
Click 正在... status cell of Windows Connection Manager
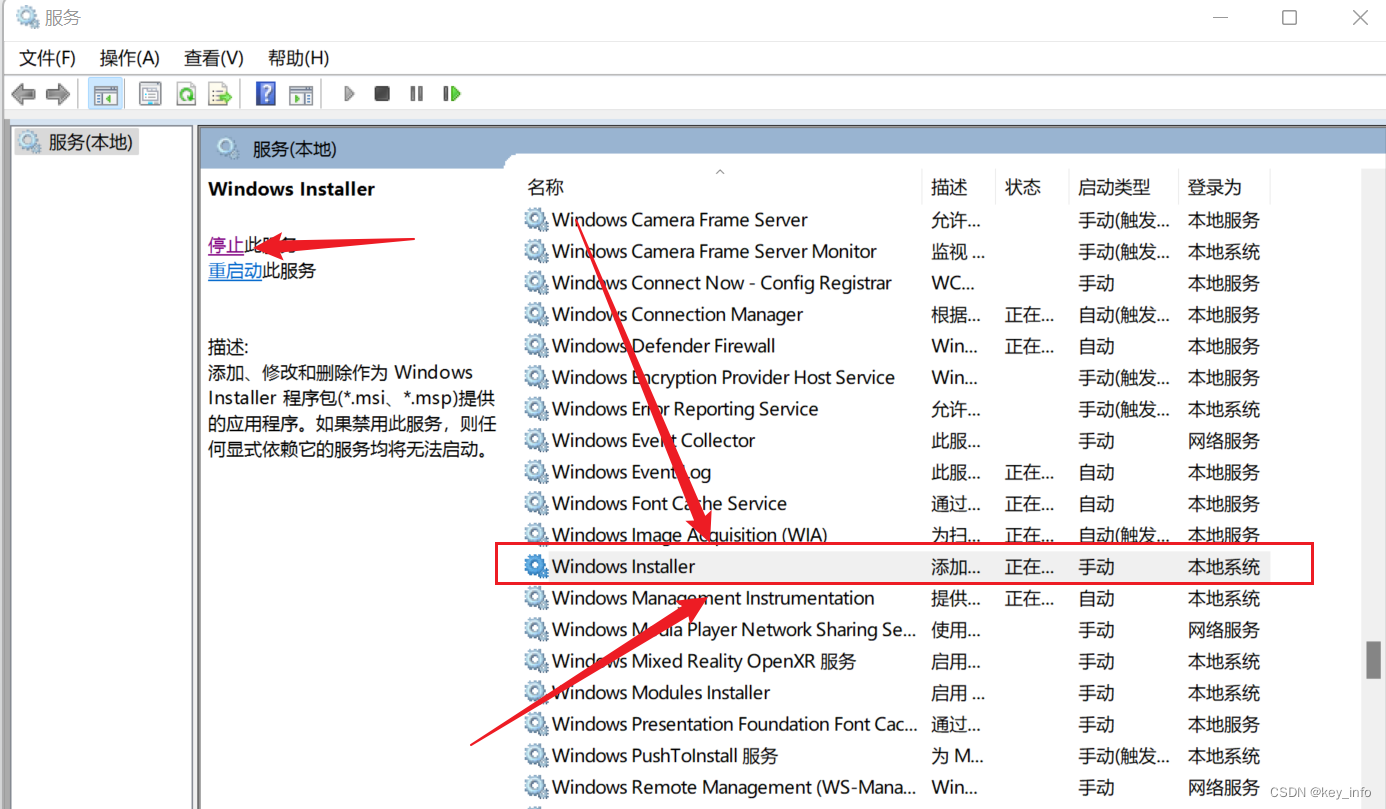tap(1029, 315)
